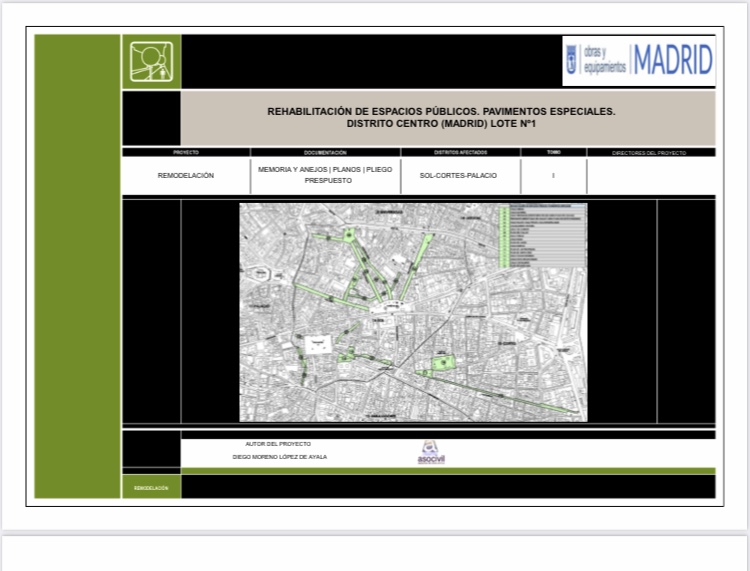The image size is (750, 571).
Task: Click the 'REMODELACIÓN' cell under Proyecto
Action: coord(186,176)
